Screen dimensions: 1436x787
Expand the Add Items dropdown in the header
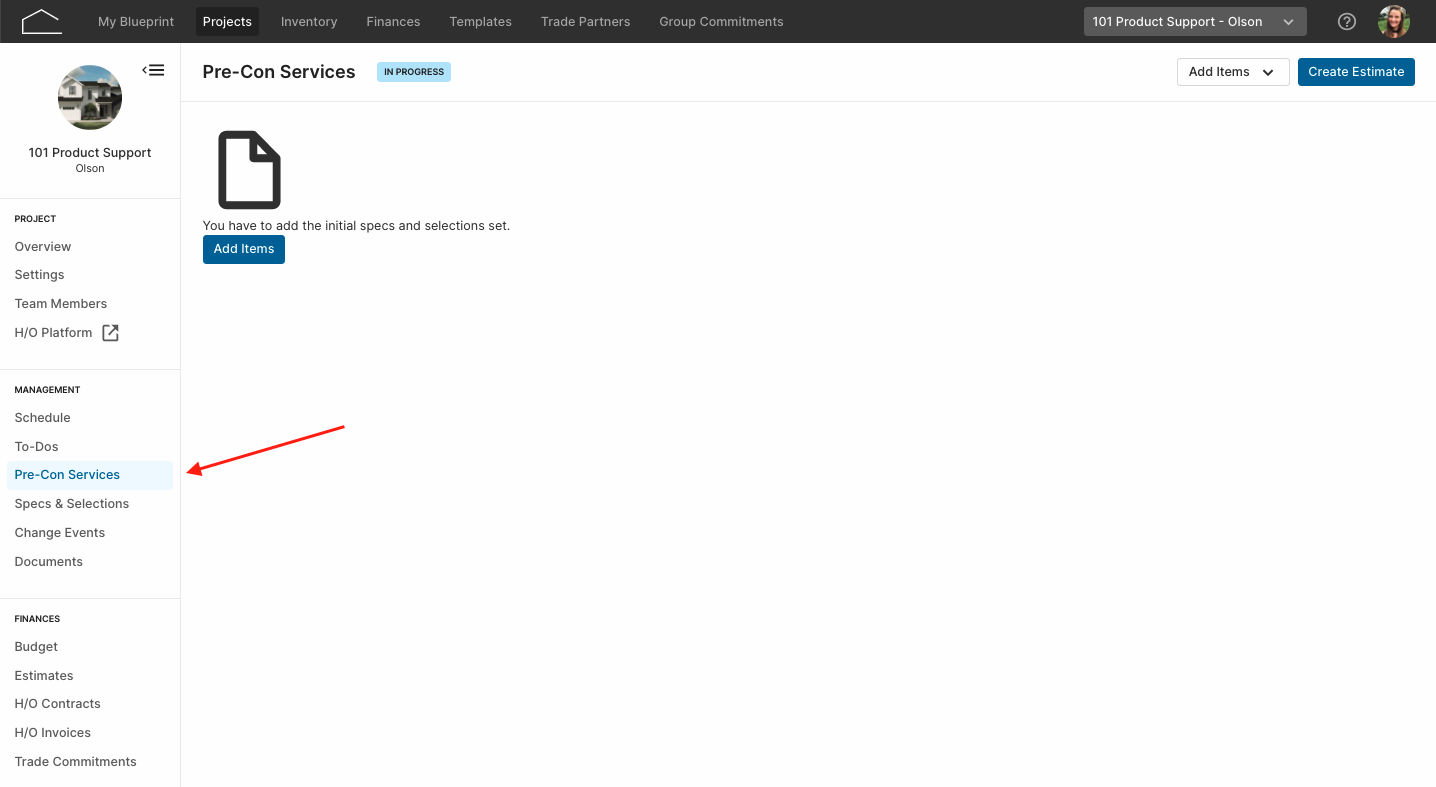1233,72
